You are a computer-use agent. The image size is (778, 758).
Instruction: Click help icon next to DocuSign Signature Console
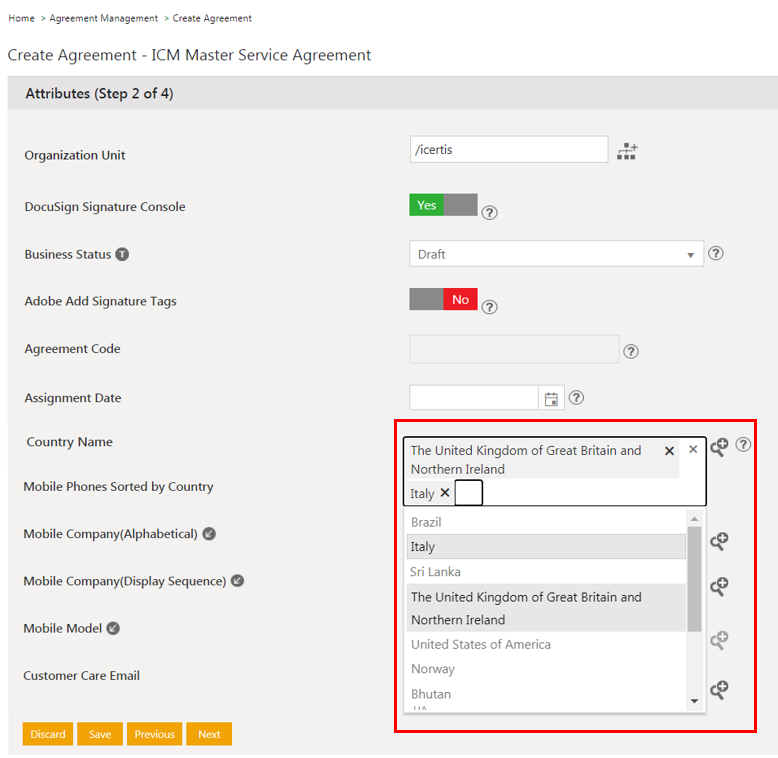pyautogui.click(x=489, y=212)
